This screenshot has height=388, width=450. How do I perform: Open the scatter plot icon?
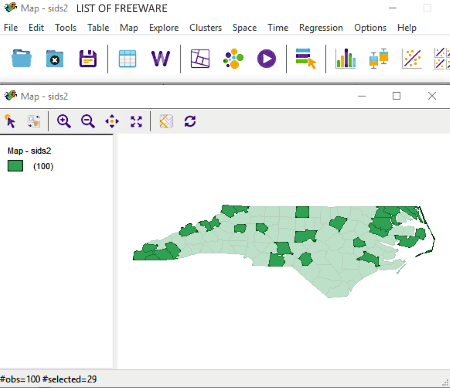click(x=412, y=59)
